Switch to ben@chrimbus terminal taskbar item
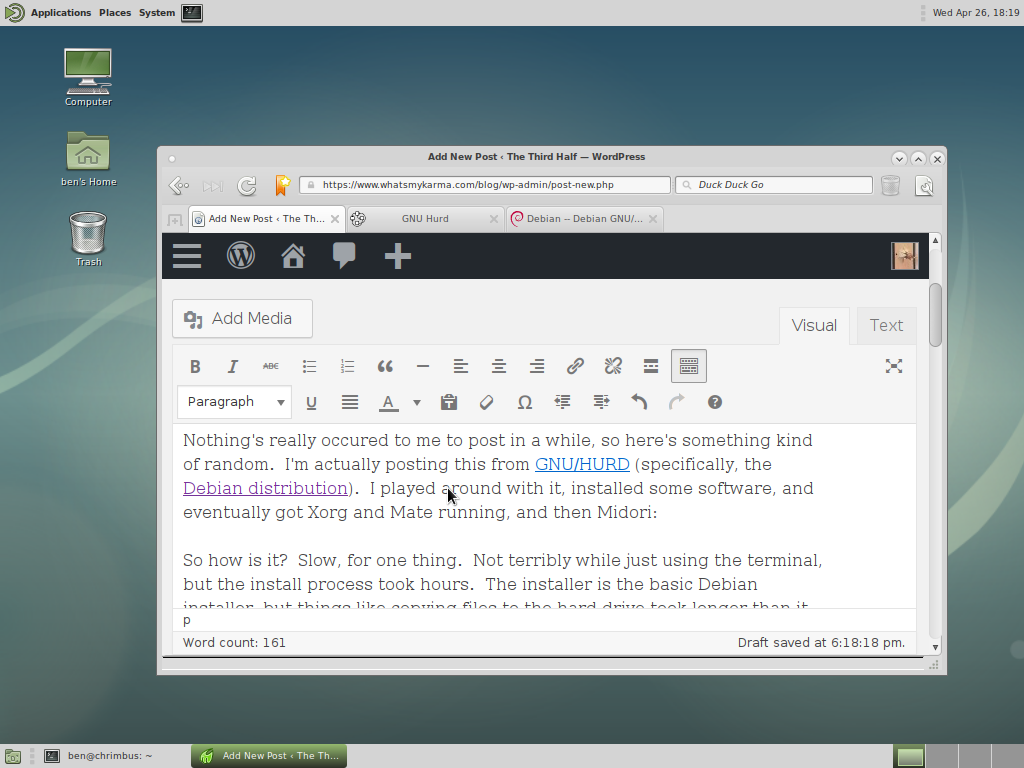The width and height of the screenshot is (1024, 768). click(110, 756)
